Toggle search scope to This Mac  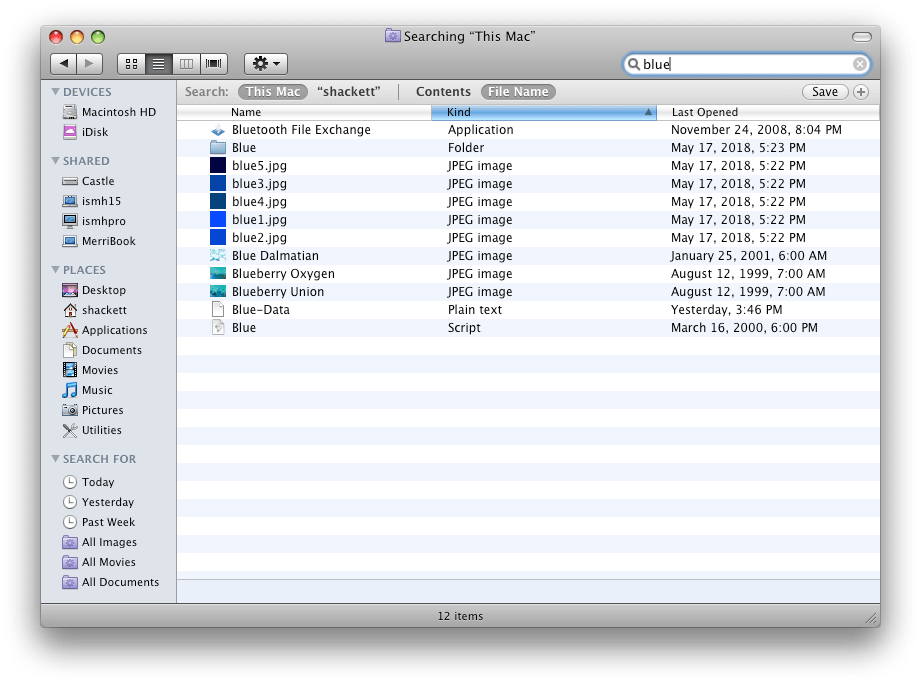click(x=273, y=92)
